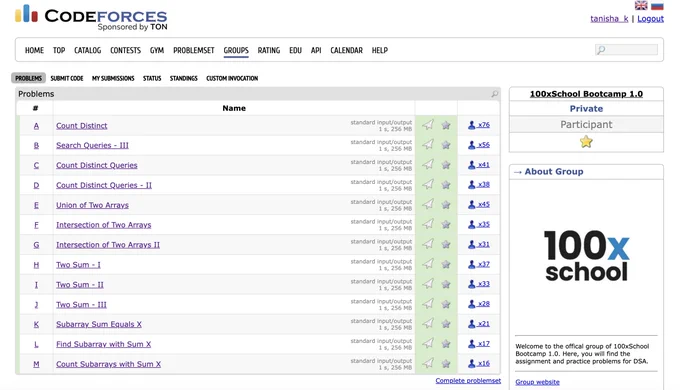Click the 100x school logo image

tap(586, 256)
